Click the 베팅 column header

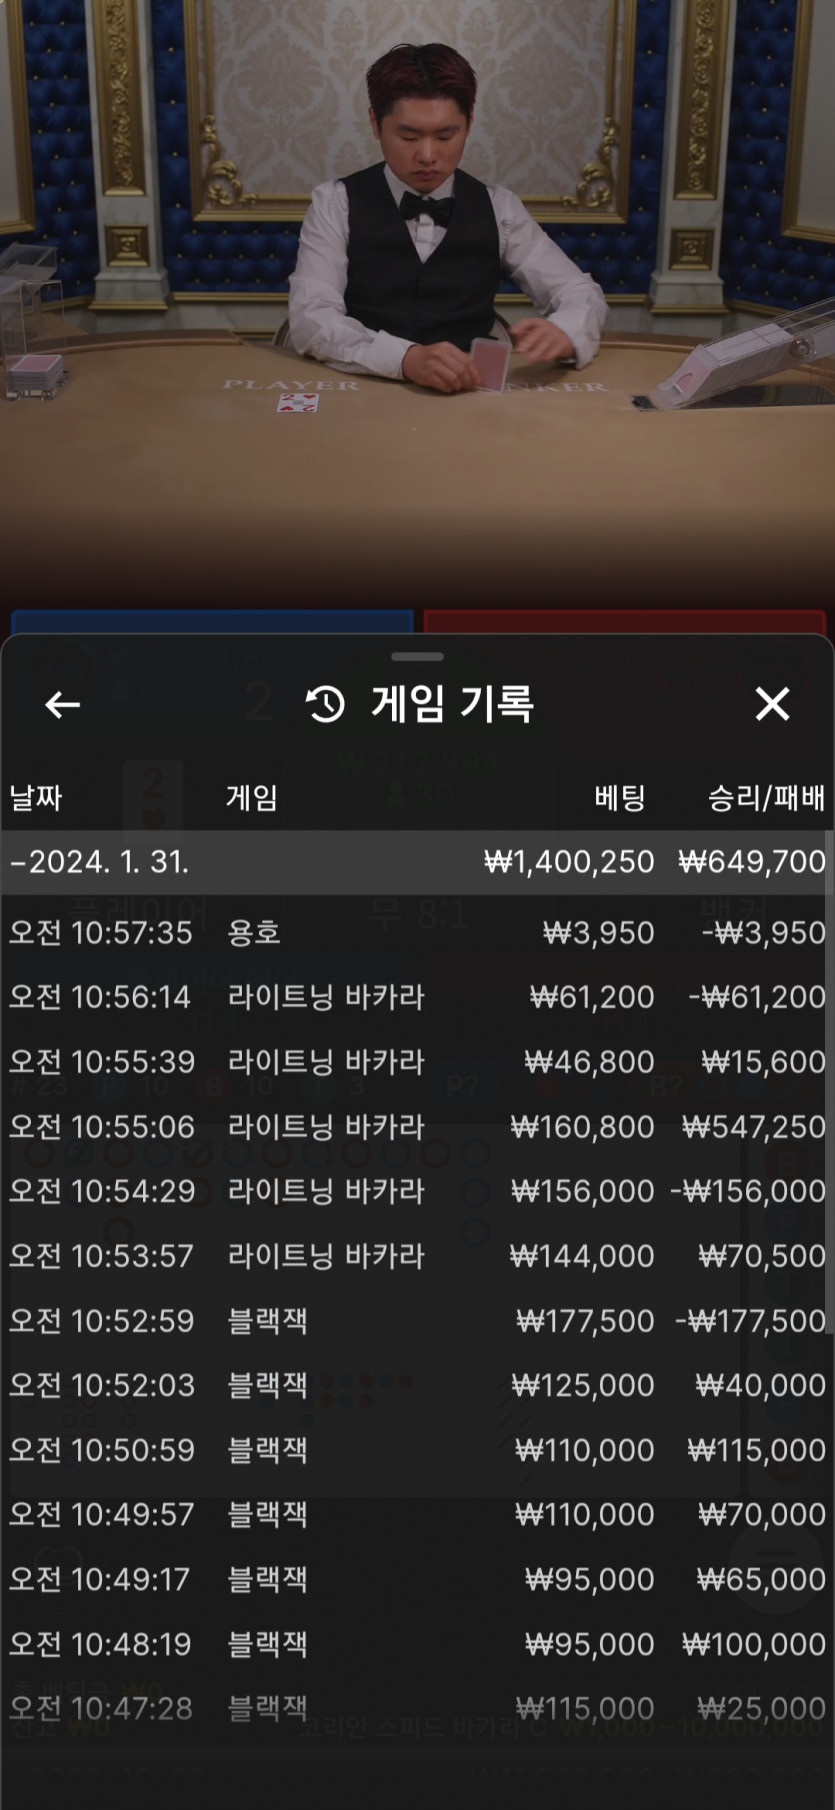(619, 798)
